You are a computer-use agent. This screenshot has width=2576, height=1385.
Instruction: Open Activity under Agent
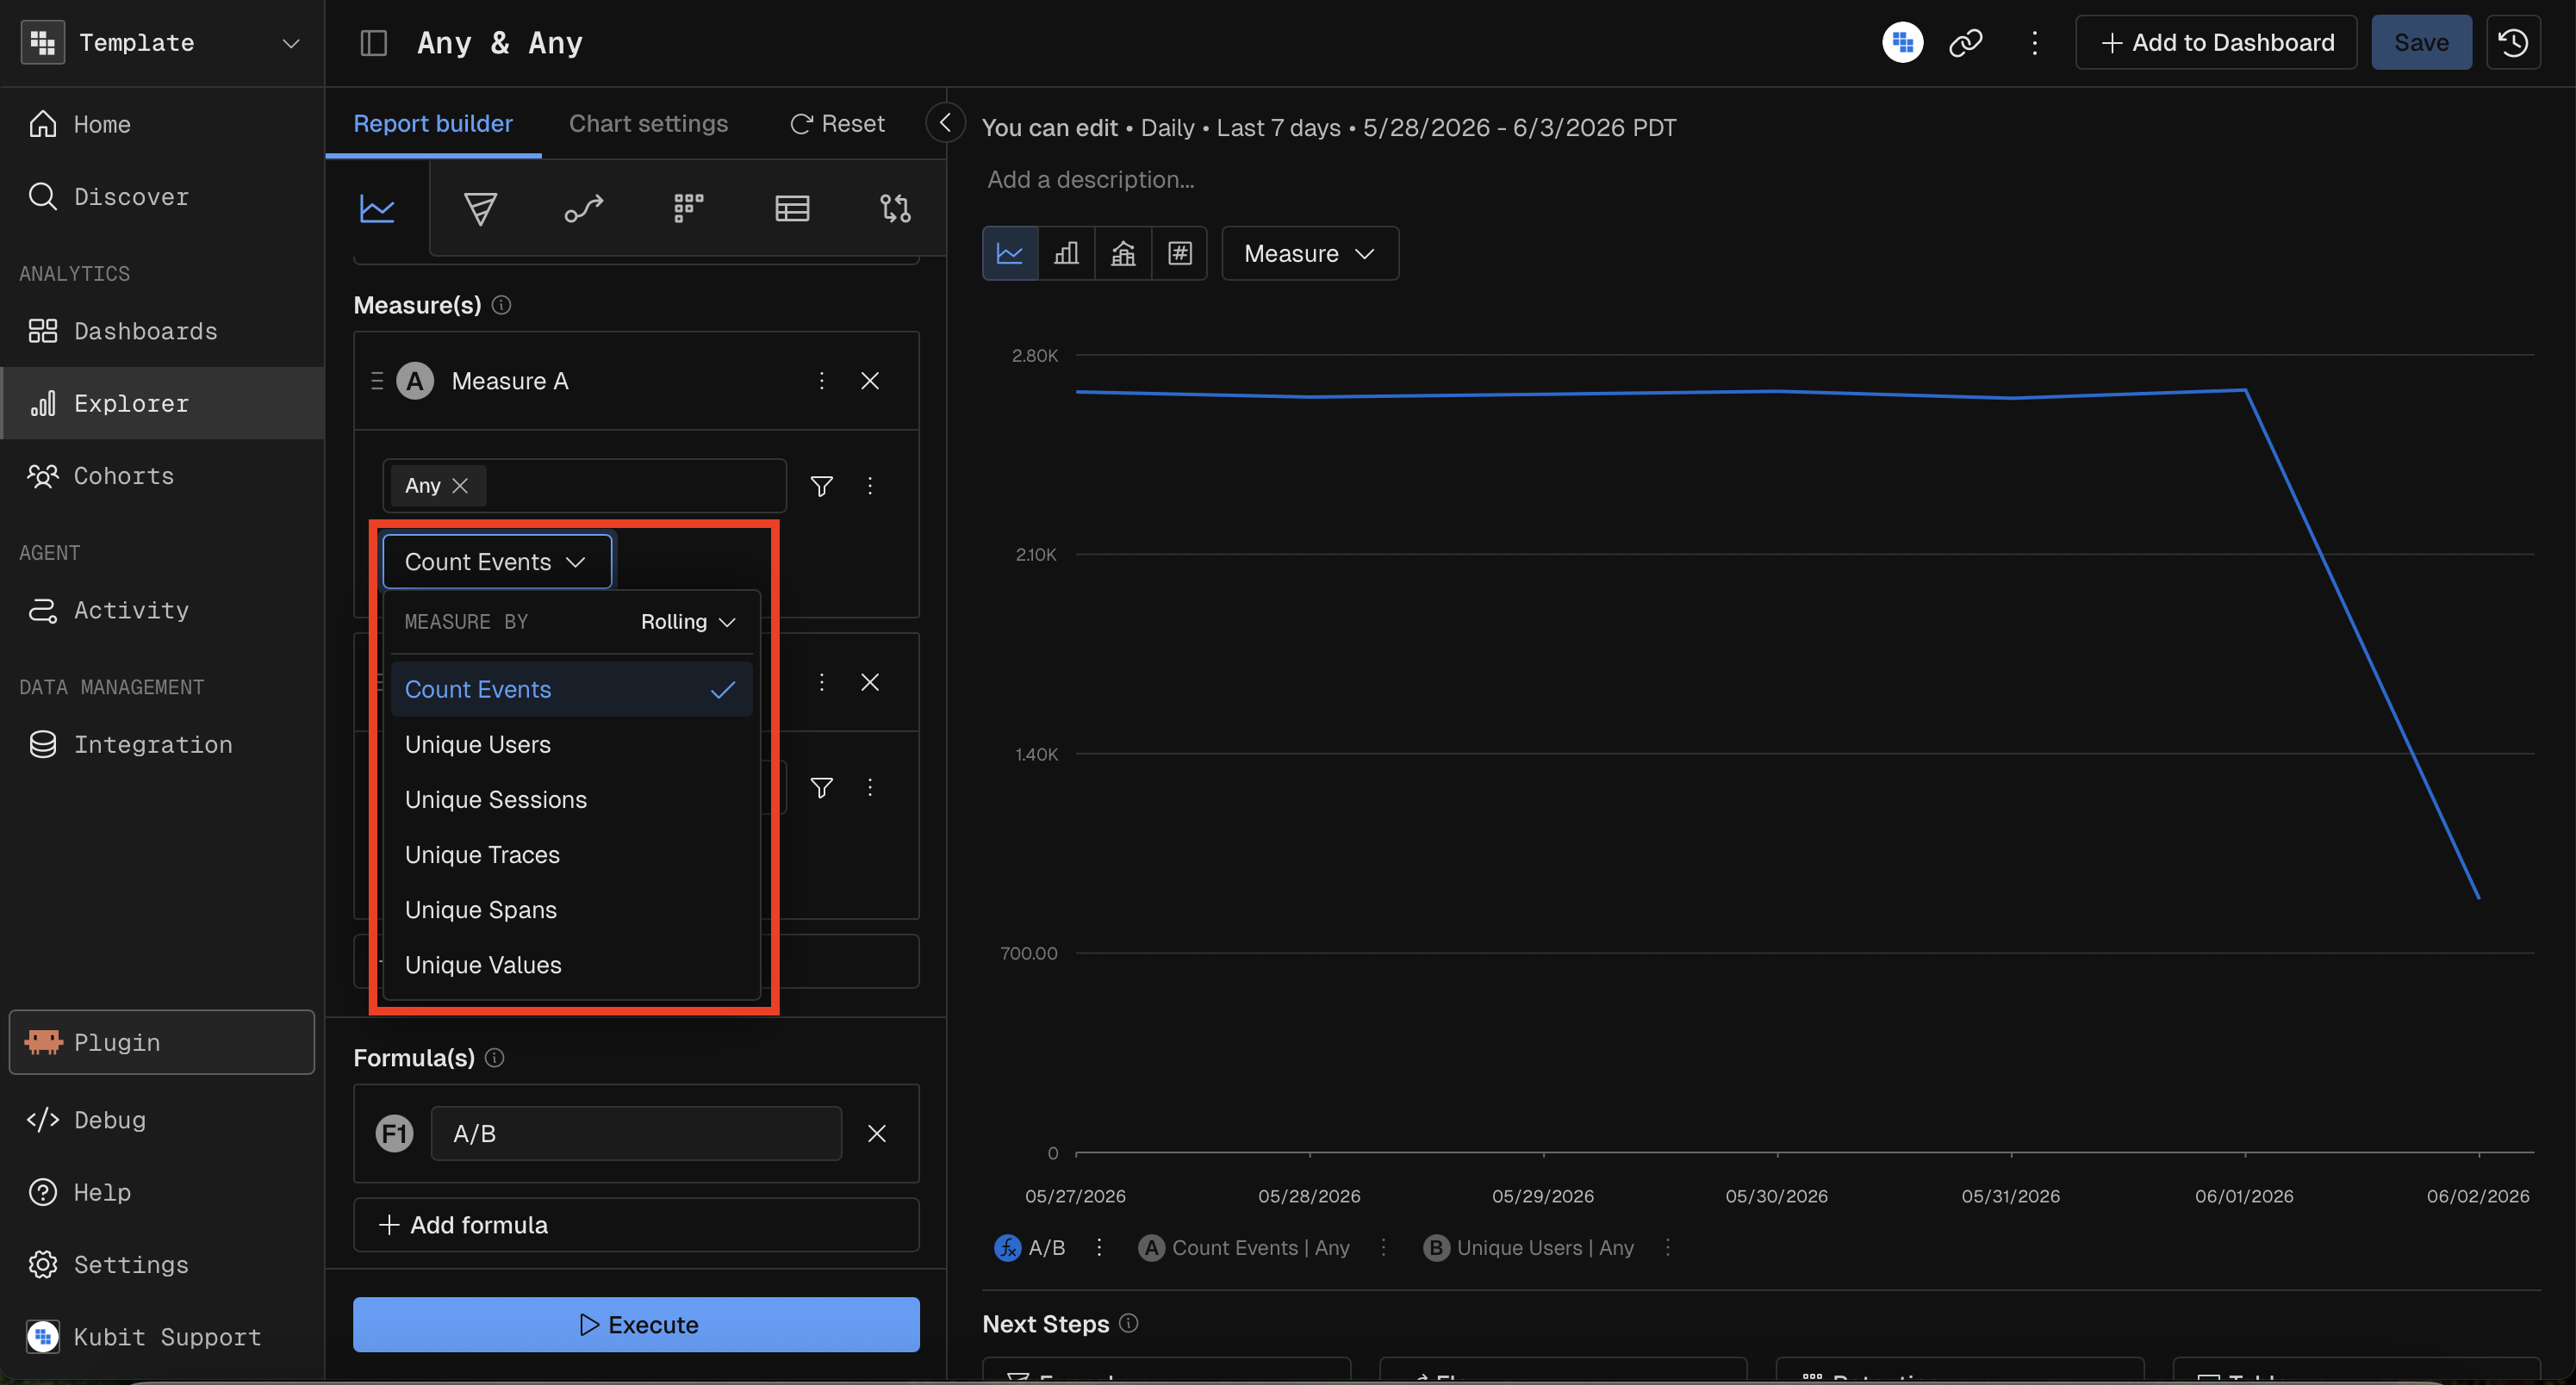(x=162, y=609)
